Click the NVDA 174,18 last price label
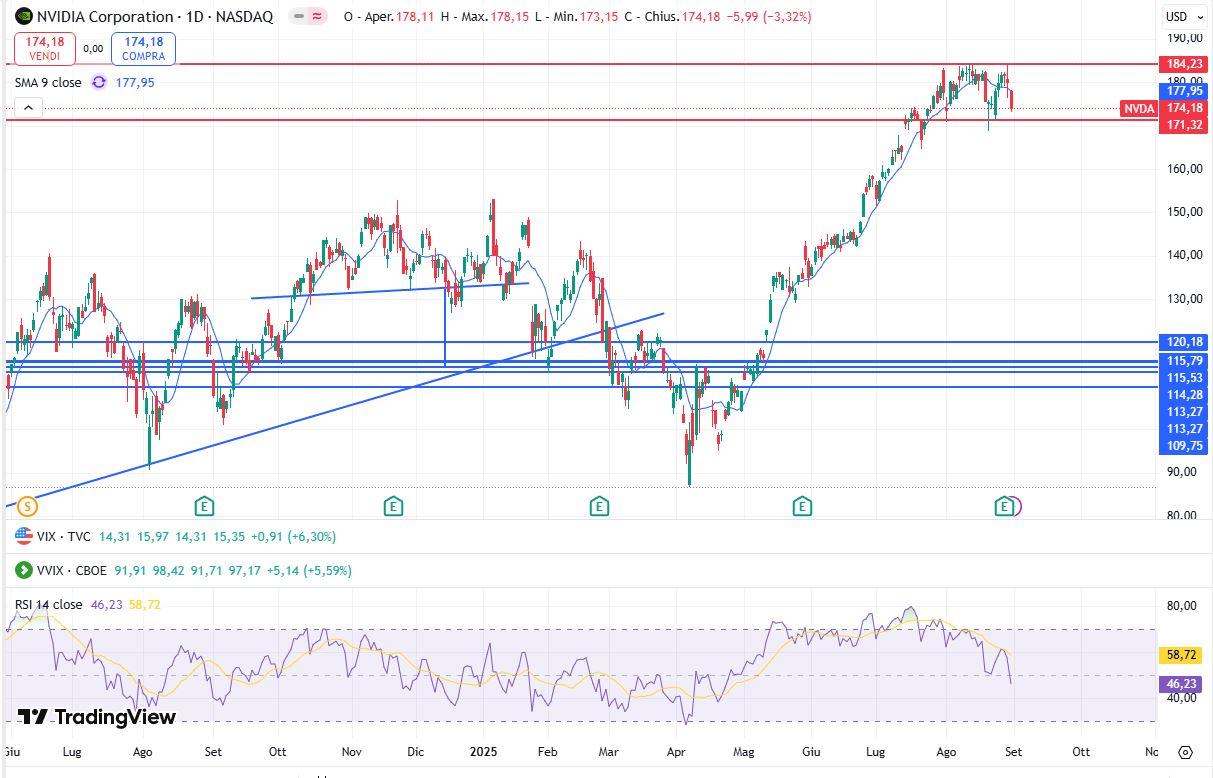The image size is (1213, 778). point(1164,108)
